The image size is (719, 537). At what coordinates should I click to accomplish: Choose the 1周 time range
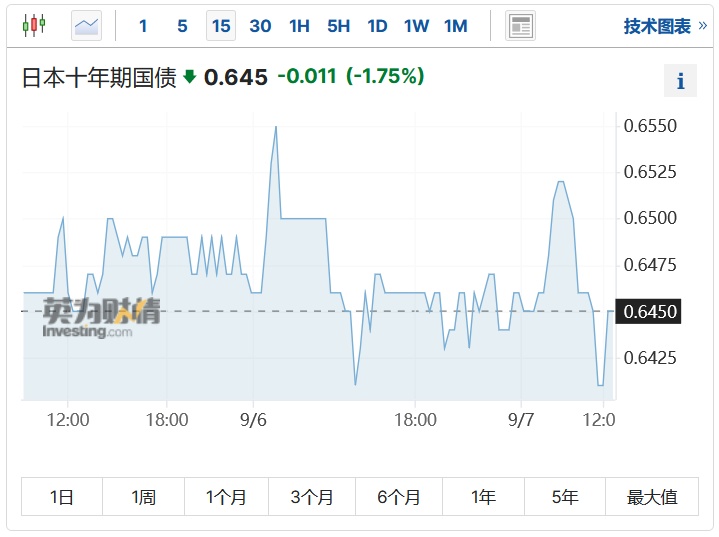[x=144, y=497]
